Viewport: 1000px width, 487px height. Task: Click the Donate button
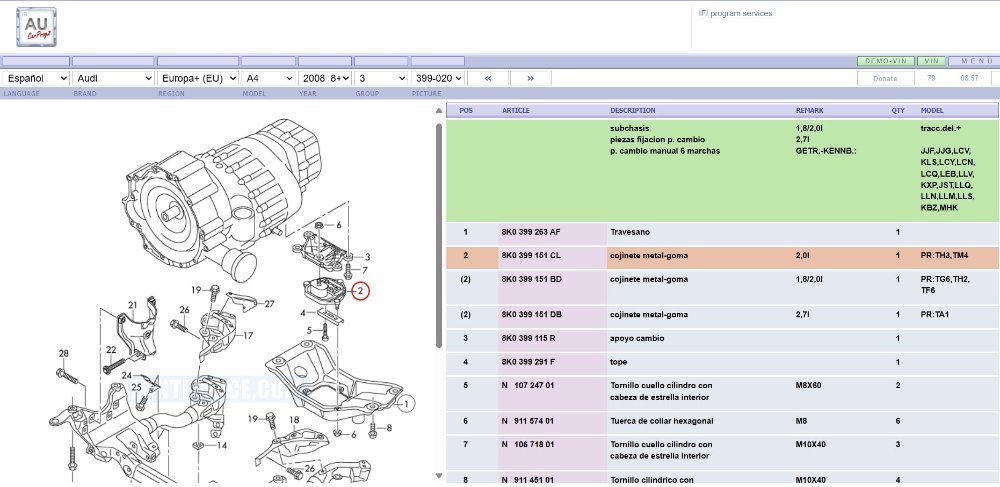pyautogui.click(x=885, y=78)
